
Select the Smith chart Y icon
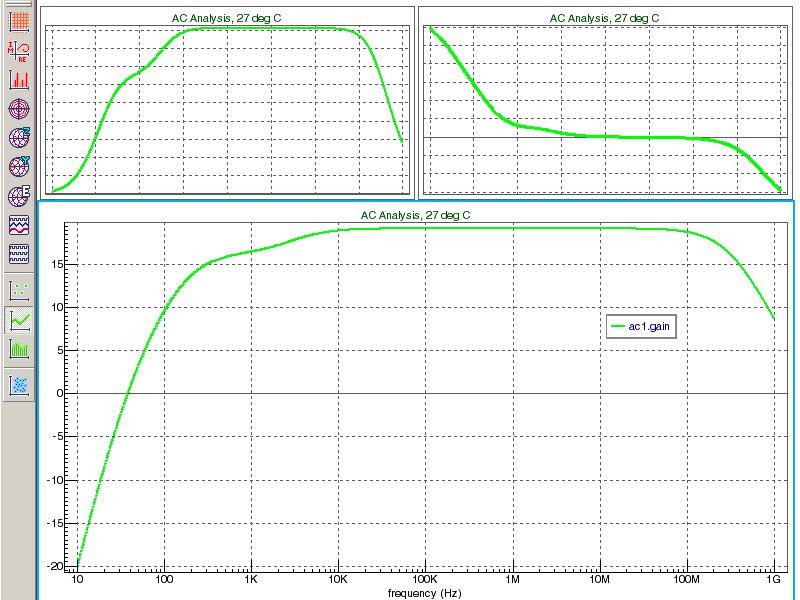coord(19,167)
